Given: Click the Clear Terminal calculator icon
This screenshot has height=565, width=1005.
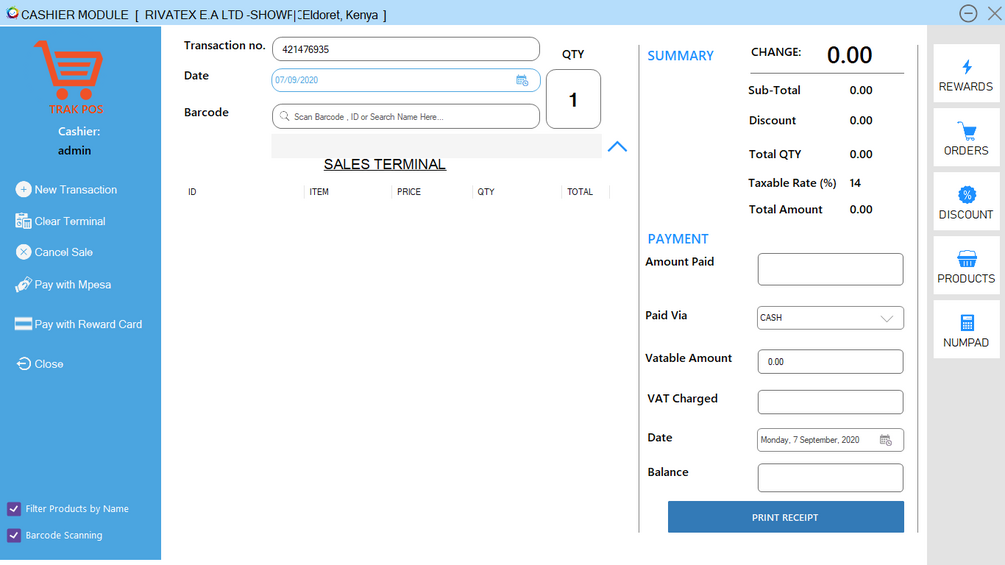Looking at the screenshot, I should pos(23,221).
